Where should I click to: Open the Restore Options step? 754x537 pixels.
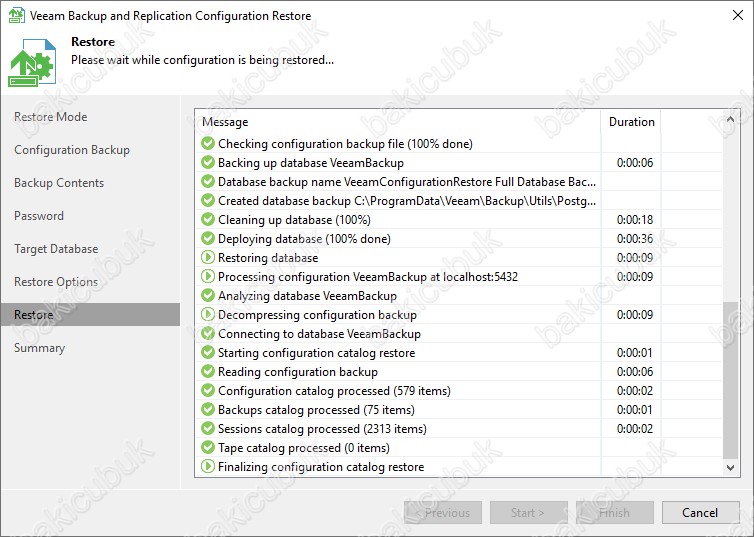tap(56, 282)
